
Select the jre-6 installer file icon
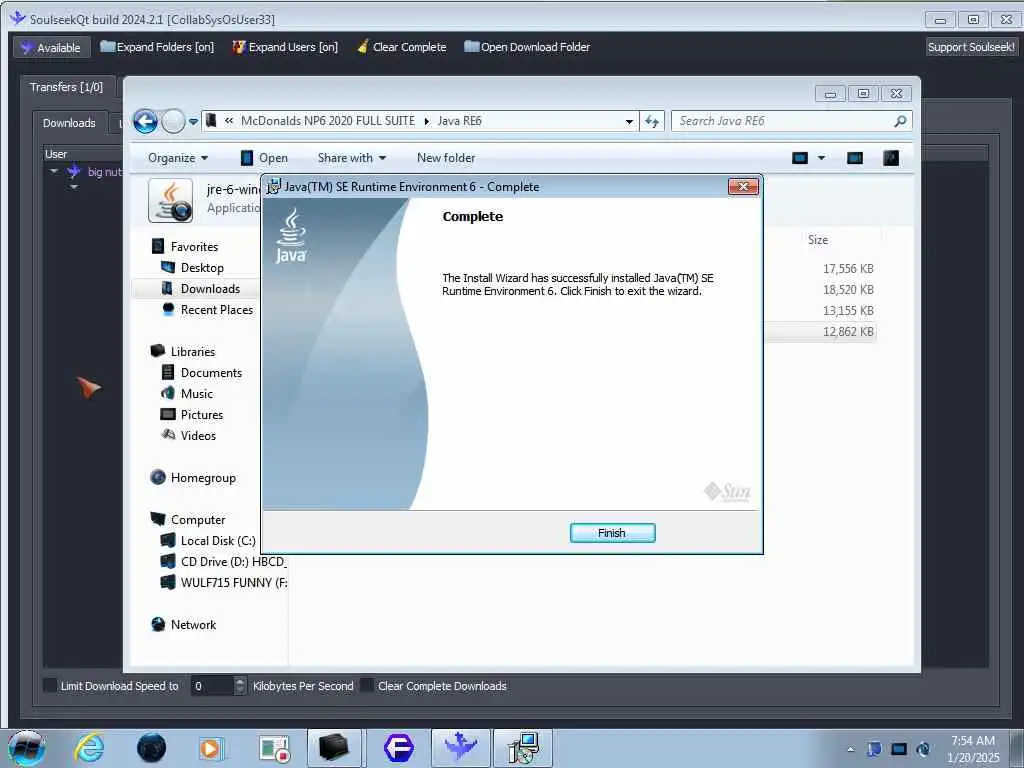pyautogui.click(x=170, y=200)
